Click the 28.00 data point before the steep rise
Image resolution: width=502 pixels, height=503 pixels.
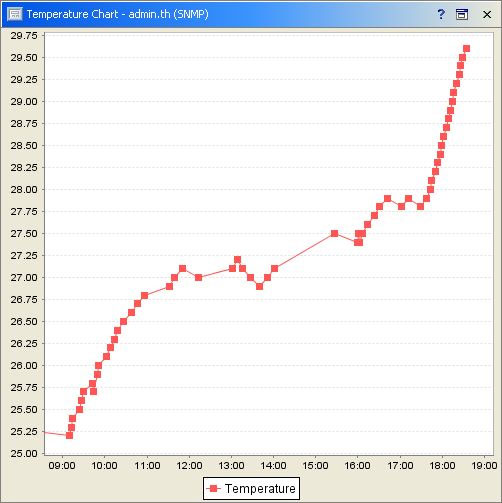point(430,189)
